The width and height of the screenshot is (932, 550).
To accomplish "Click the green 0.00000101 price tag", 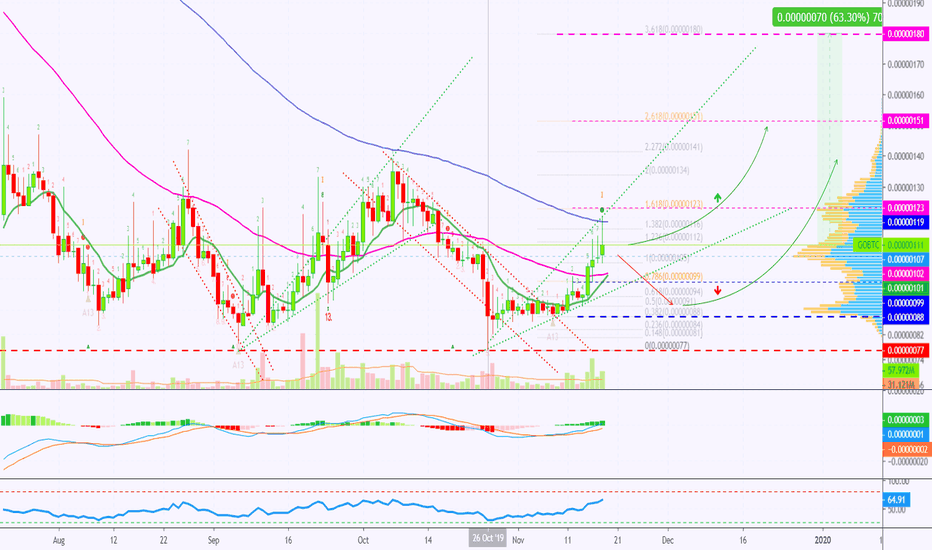I will (x=906, y=288).
